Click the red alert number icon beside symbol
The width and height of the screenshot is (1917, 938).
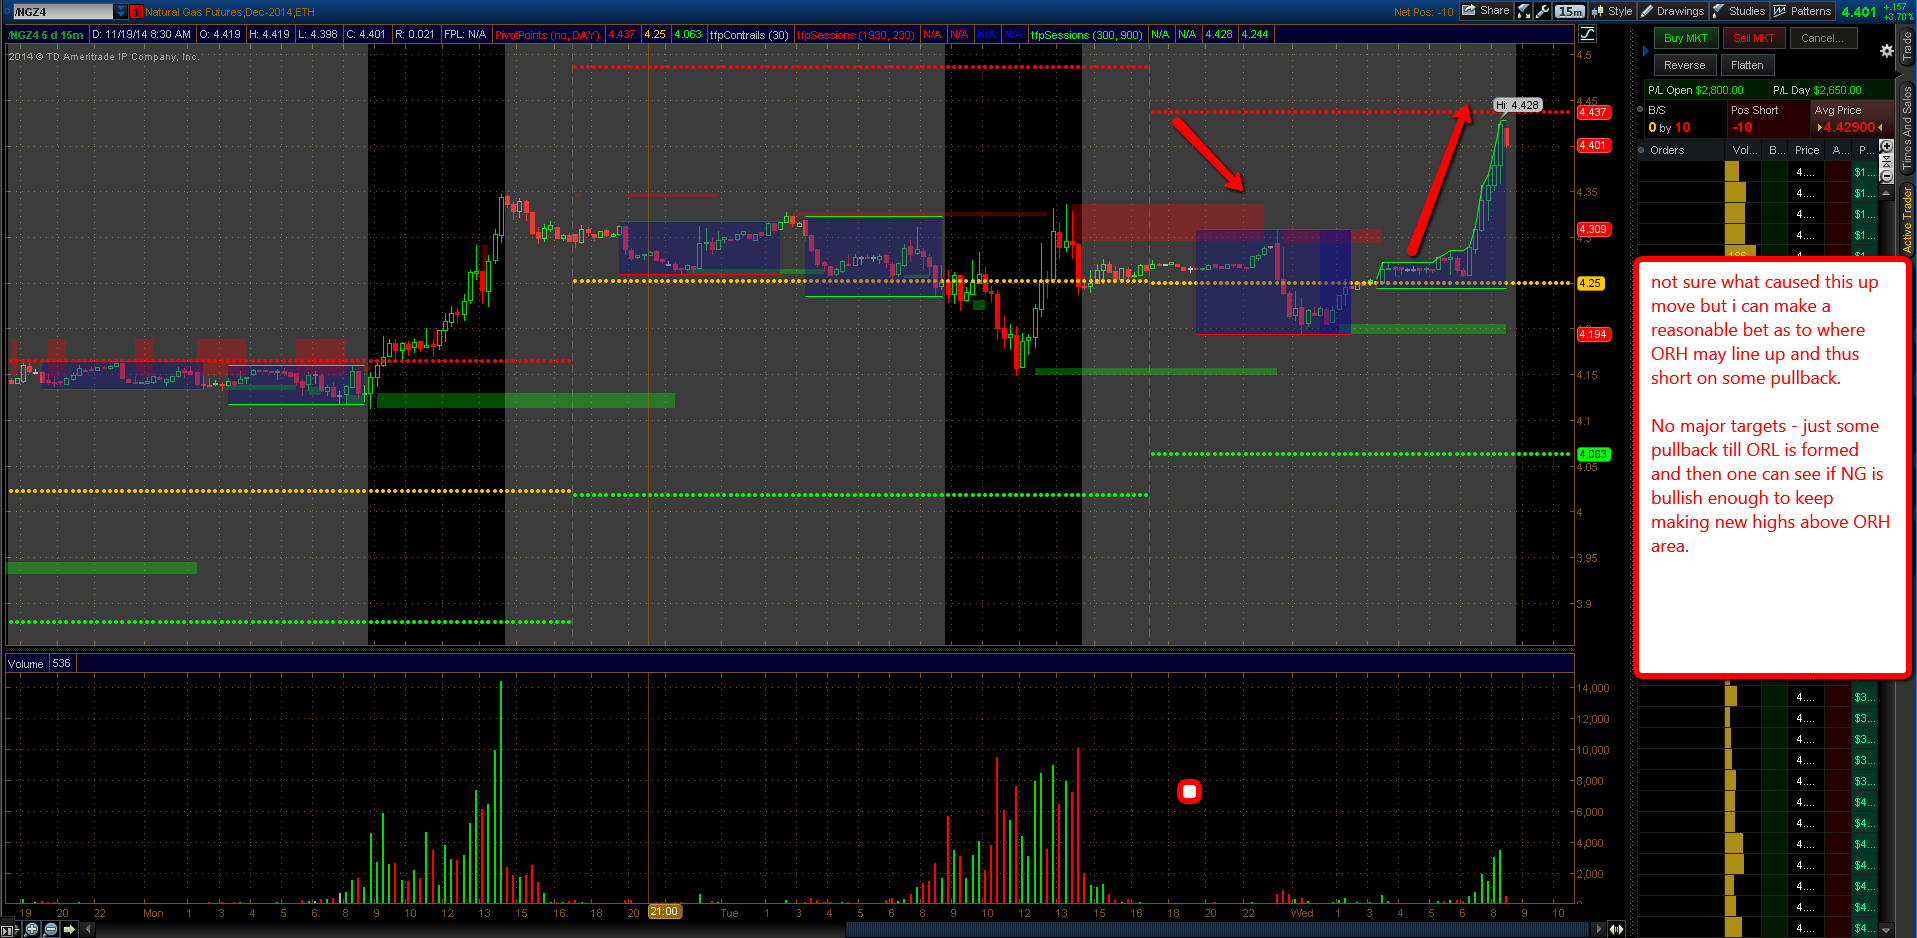pos(137,12)
